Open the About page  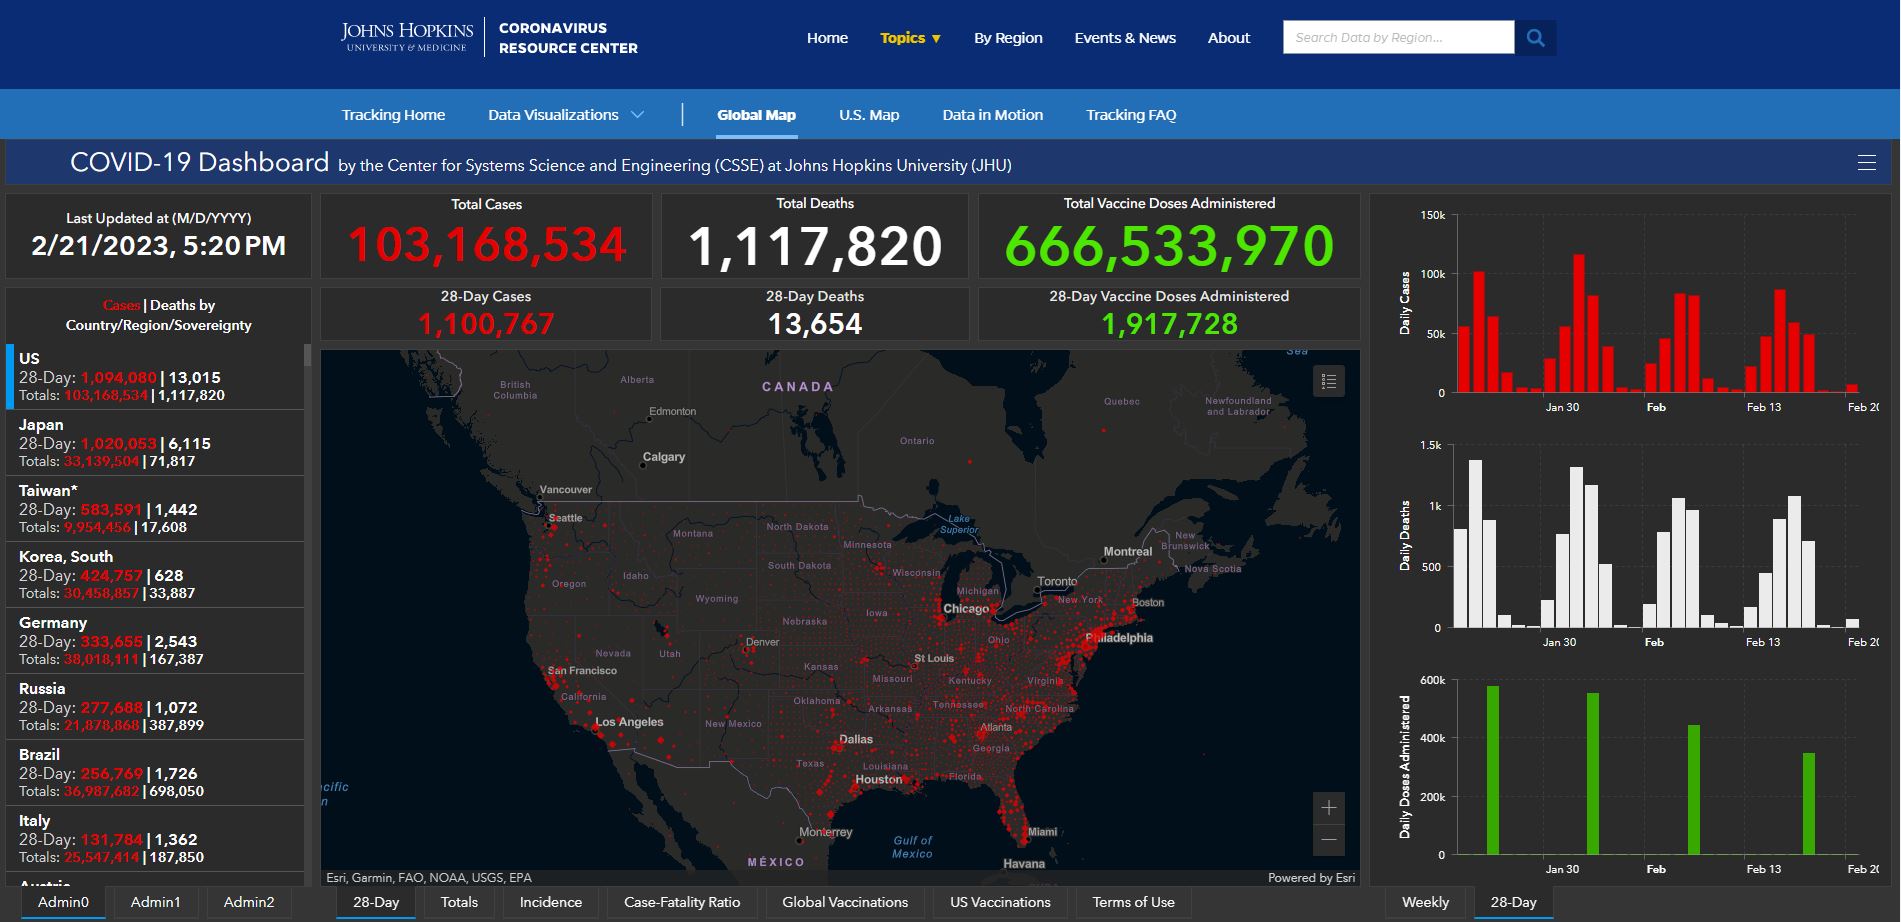tap(1229, 38)
